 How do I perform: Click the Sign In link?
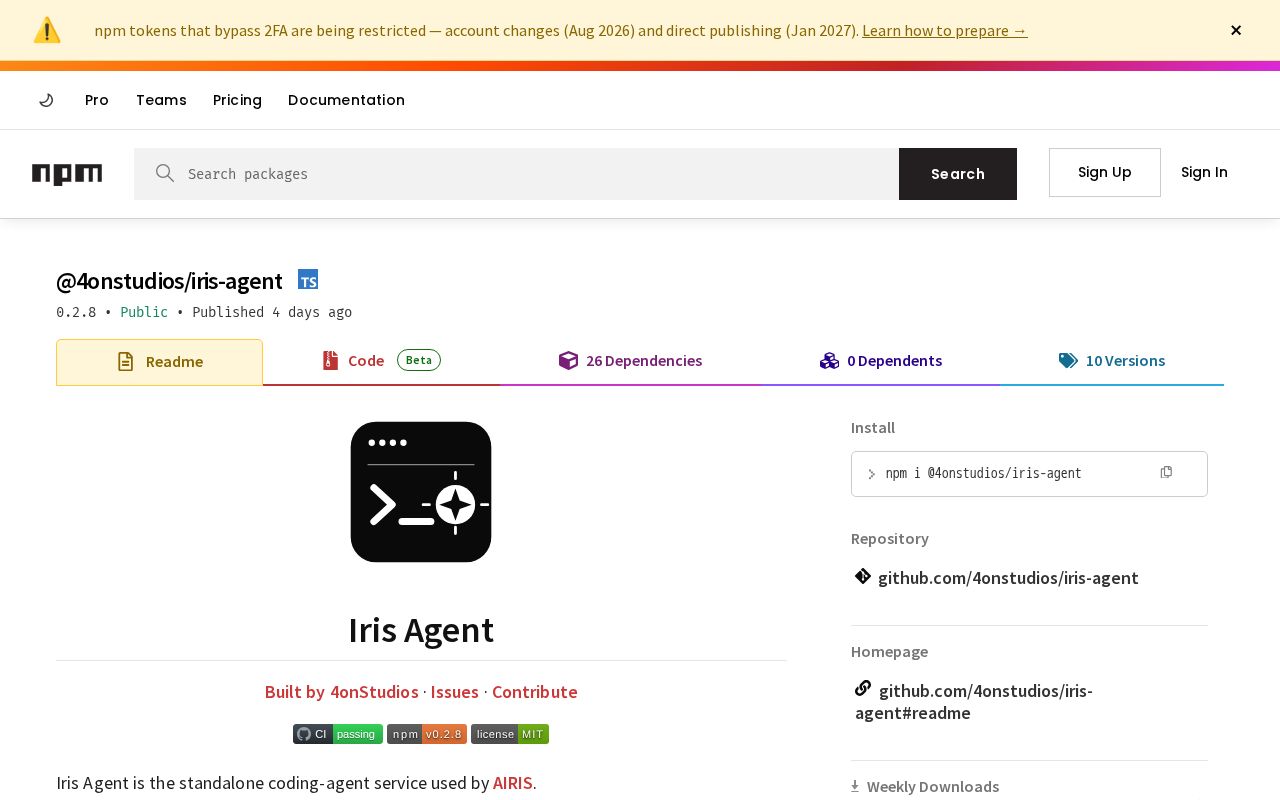[1204, 172]
